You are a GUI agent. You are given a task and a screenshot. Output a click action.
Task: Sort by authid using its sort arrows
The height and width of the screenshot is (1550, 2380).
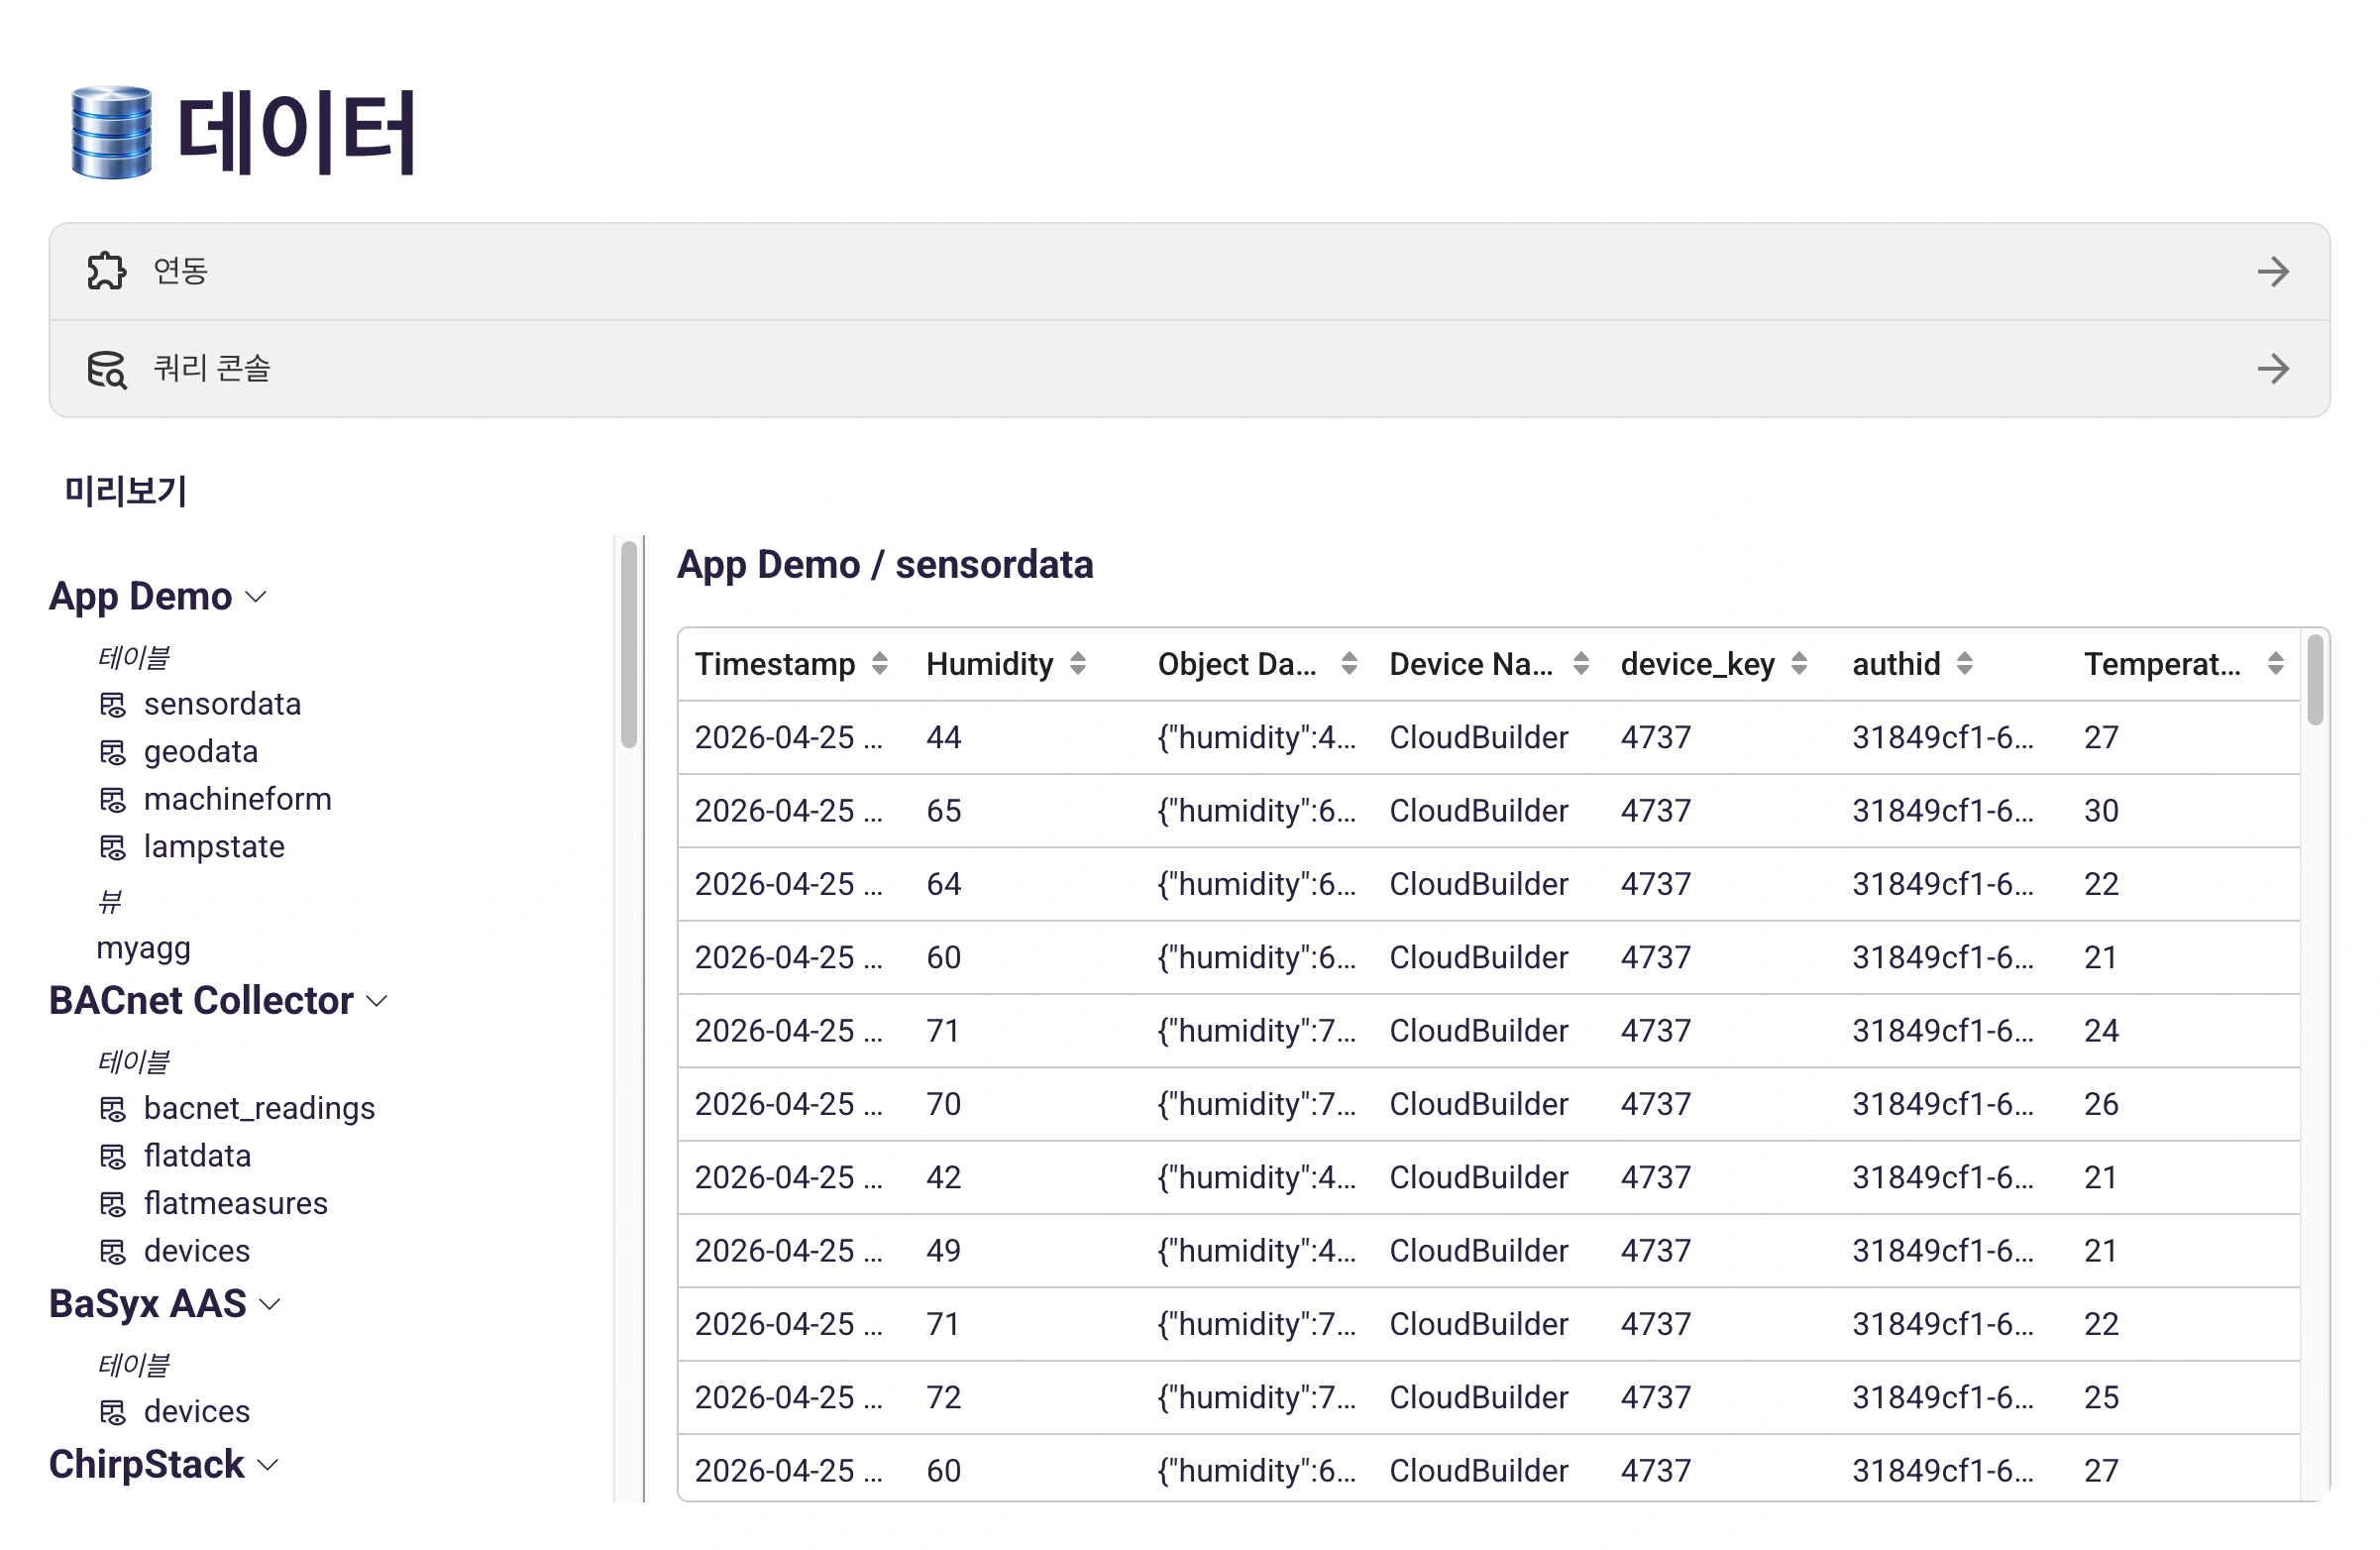pos(1964,664)
